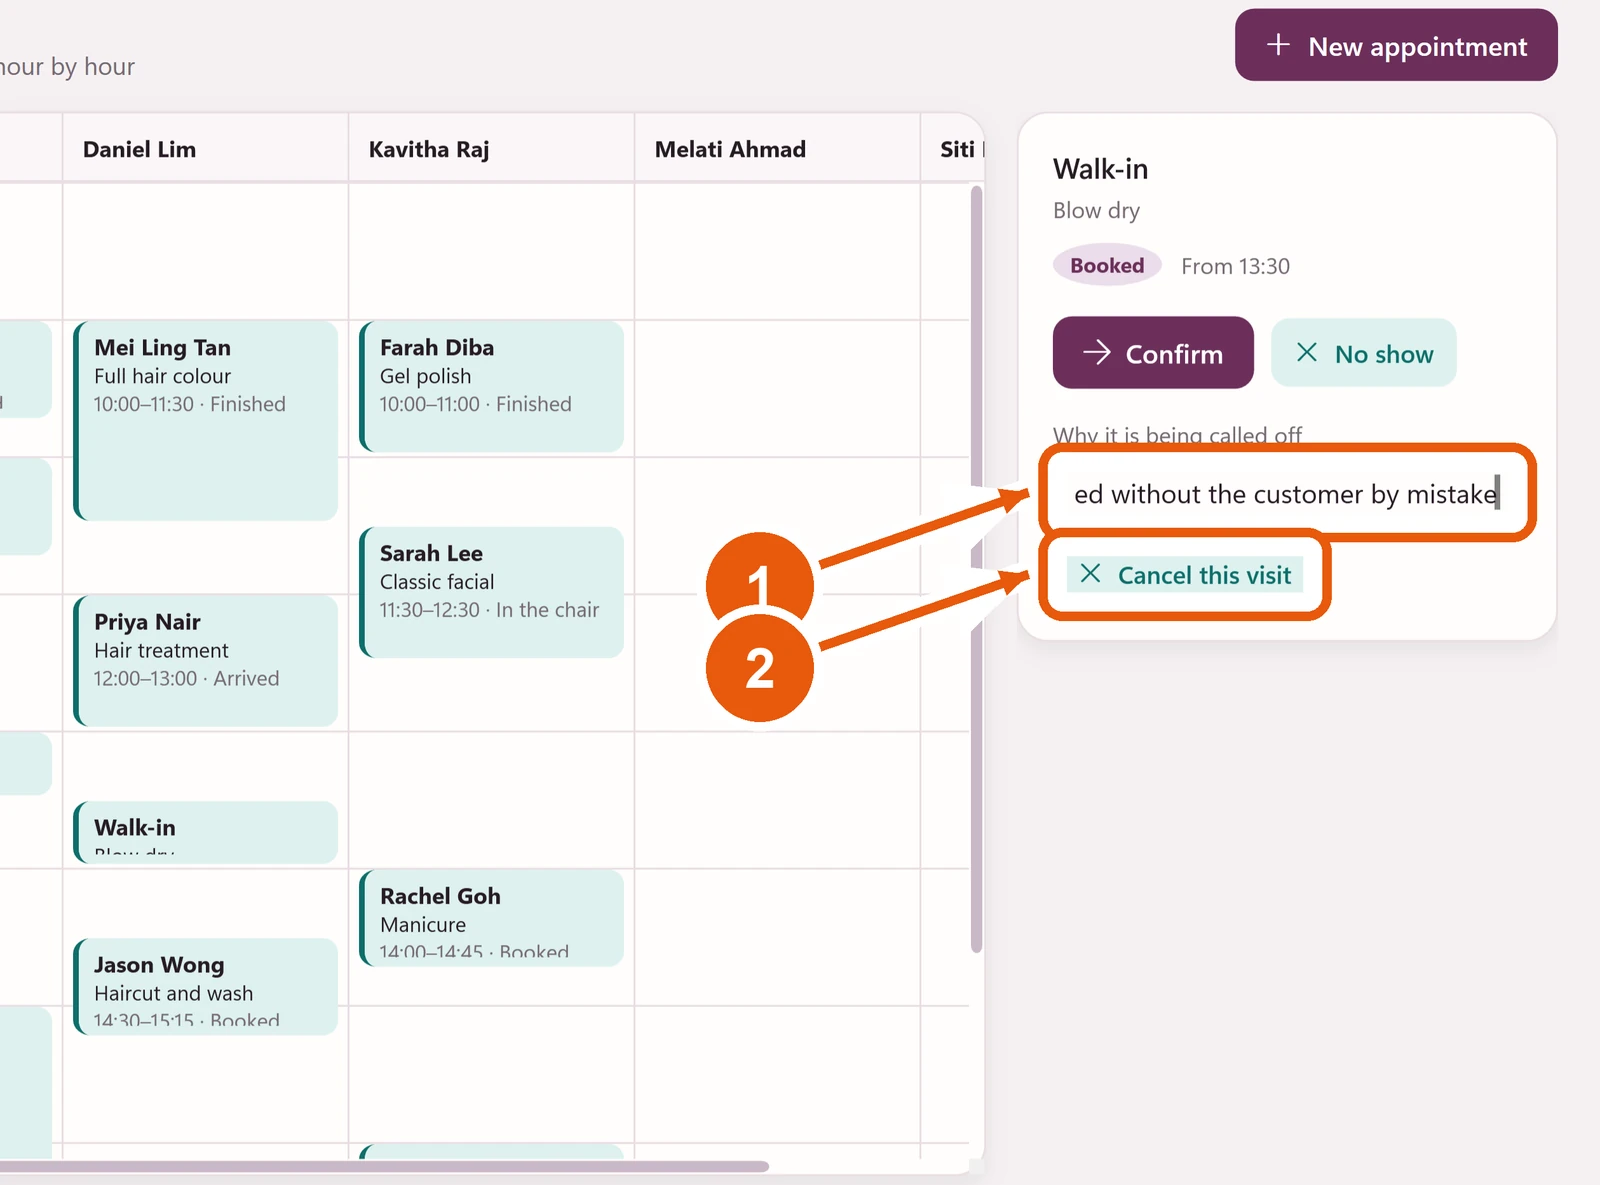This screenshot has height=1185, width=1600.
Task: Focus the cancellation reason text field
Action: (1287, 494)
